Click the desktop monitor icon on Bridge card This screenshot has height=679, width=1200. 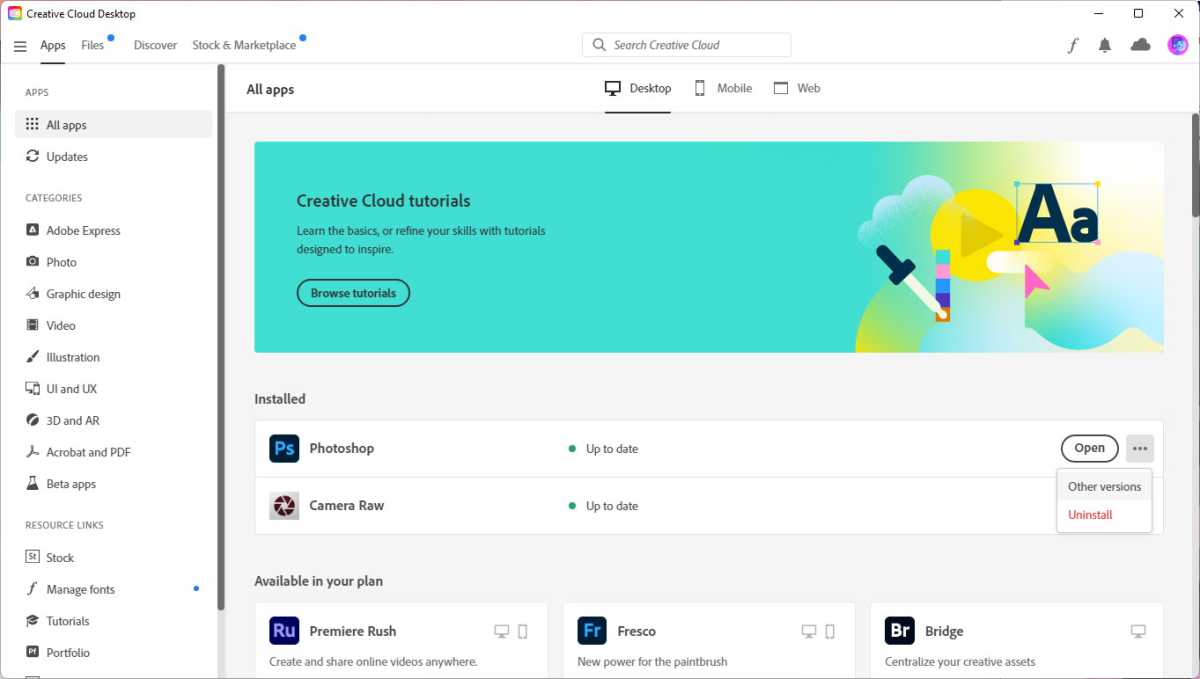pos(1138,631)
